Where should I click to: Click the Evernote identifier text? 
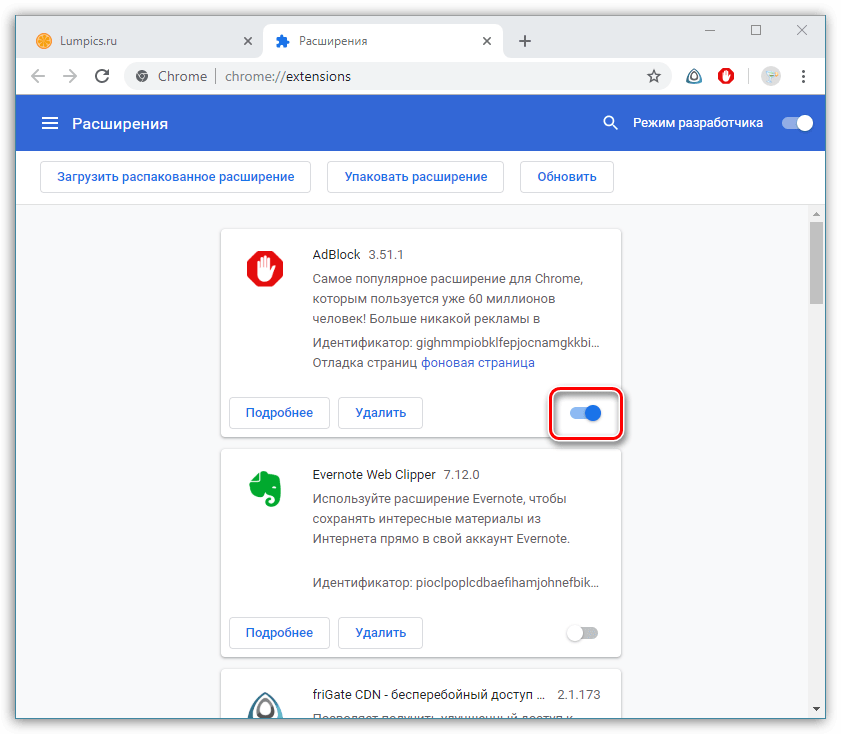(x=456, y=583)
